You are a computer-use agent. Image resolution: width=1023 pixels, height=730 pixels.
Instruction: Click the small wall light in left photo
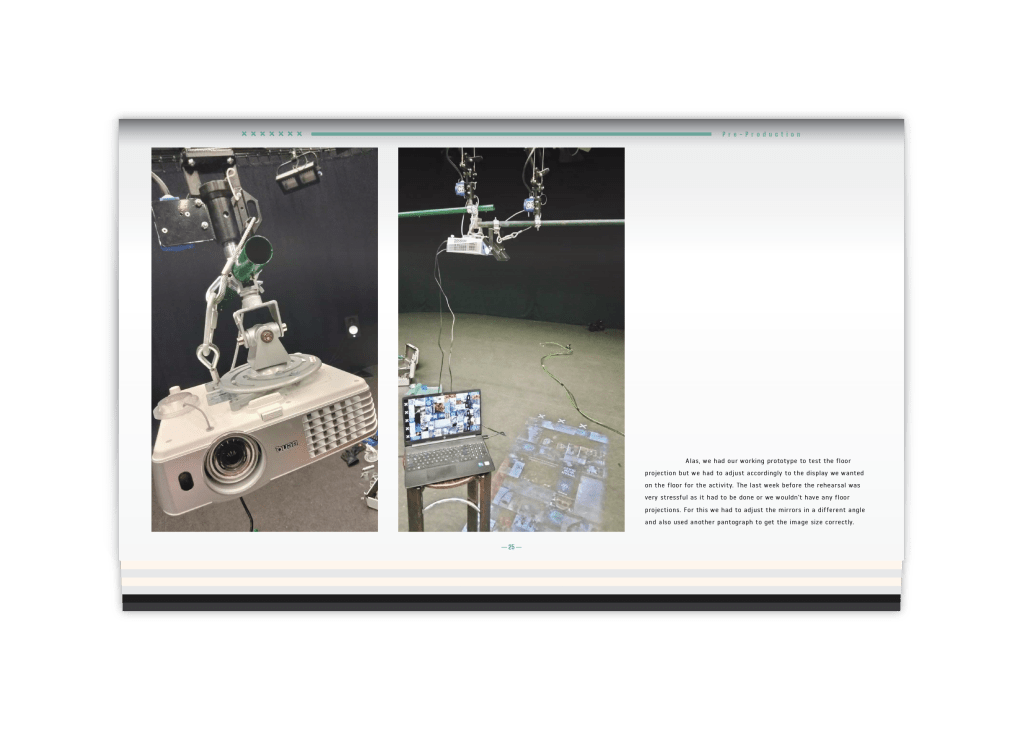[x=351, y=329]
